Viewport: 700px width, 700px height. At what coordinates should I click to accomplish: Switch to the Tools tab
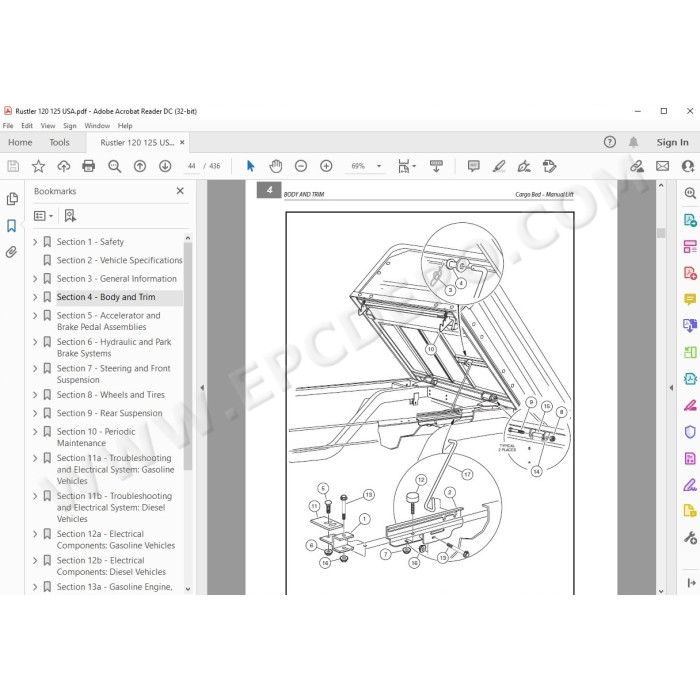coord(59,142)
